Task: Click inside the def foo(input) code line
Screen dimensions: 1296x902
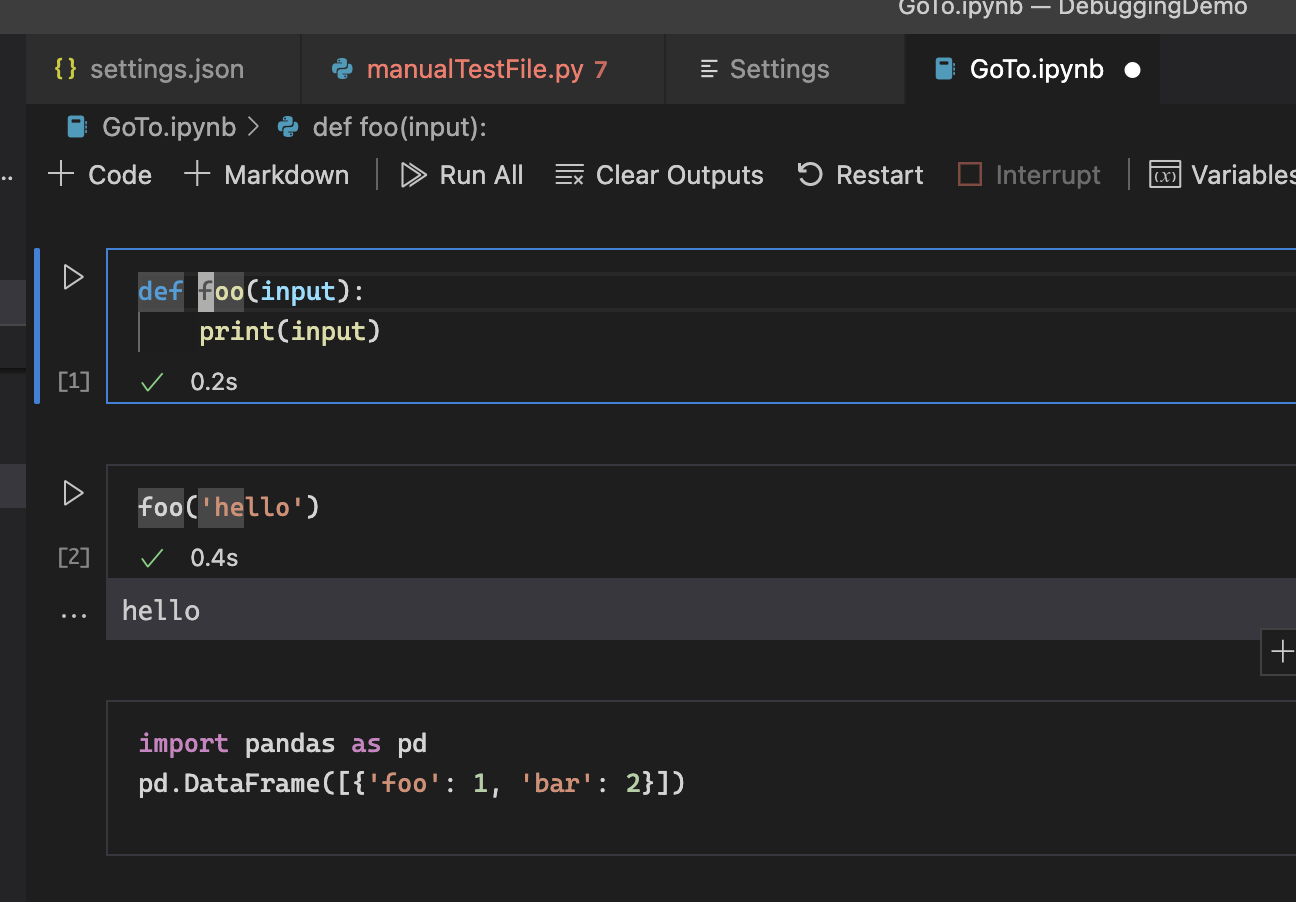Action: point(251,291)
